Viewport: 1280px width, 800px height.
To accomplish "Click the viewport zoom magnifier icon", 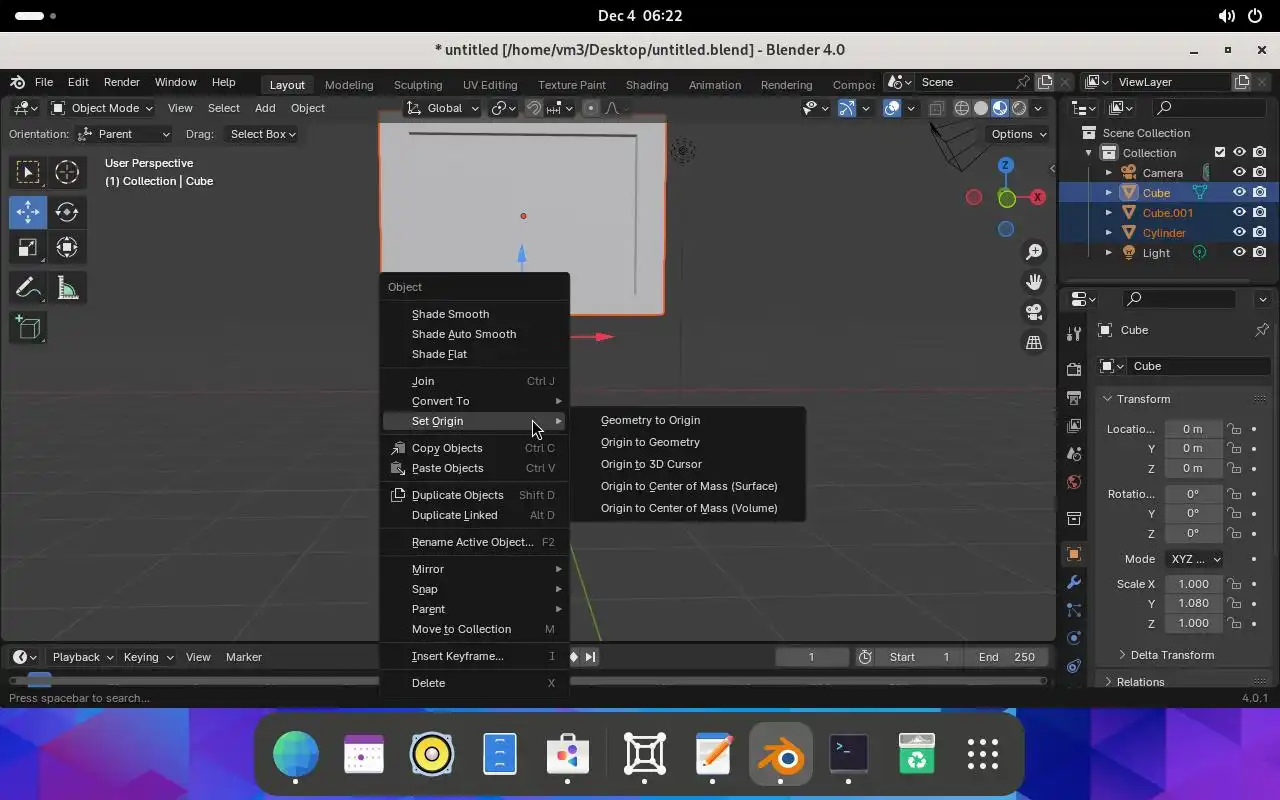I will tap(1034, 252).
